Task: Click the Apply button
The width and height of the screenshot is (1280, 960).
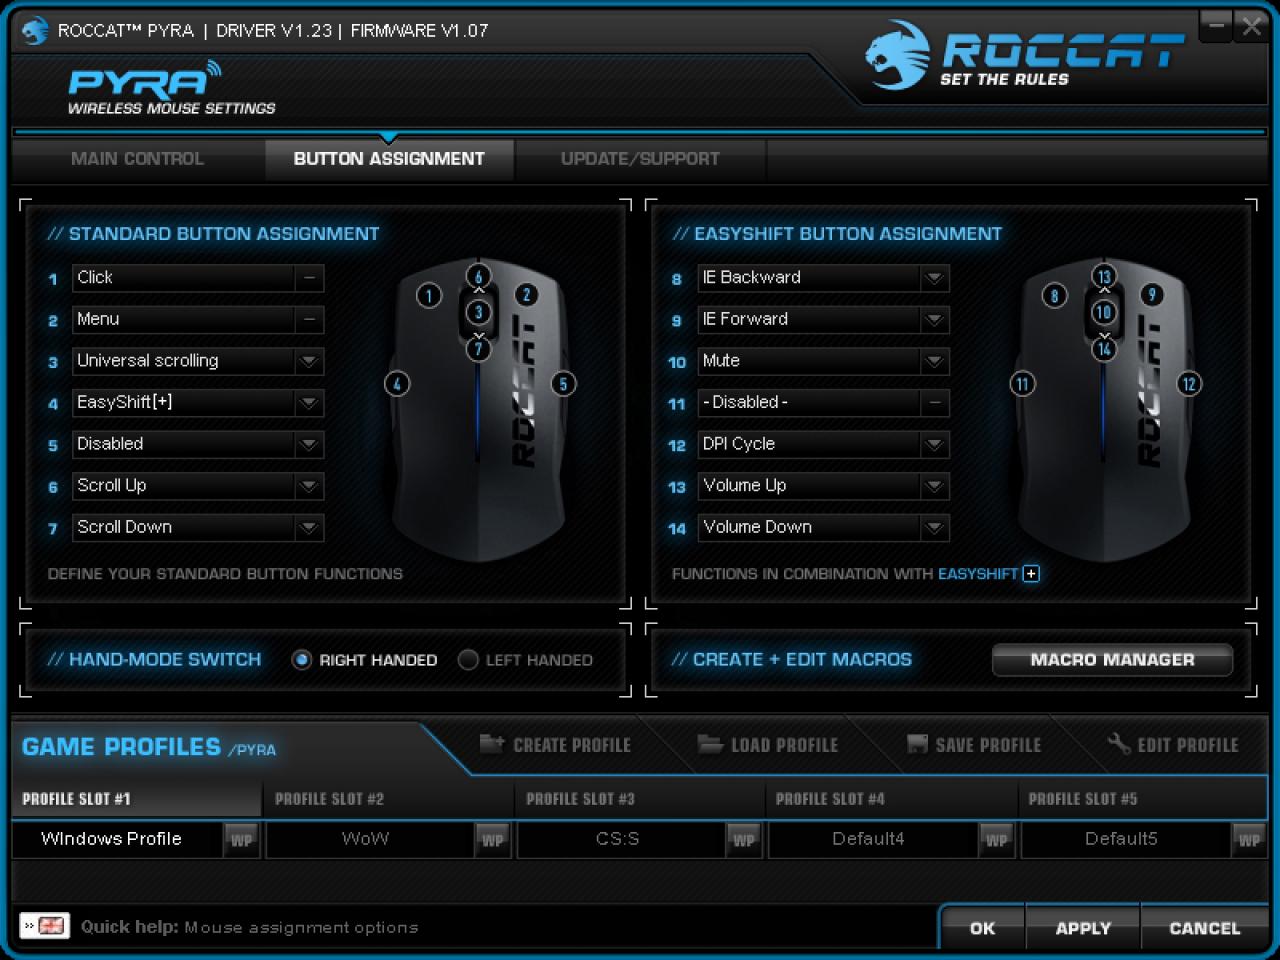Action: 1083,929
